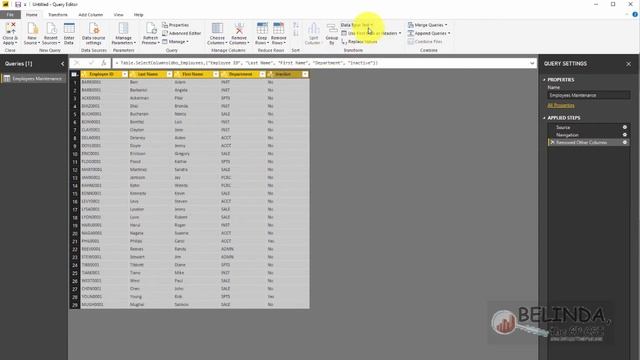Click the fx button in the formula bar
Screen dimensions: 640x360
click(104, 63)
